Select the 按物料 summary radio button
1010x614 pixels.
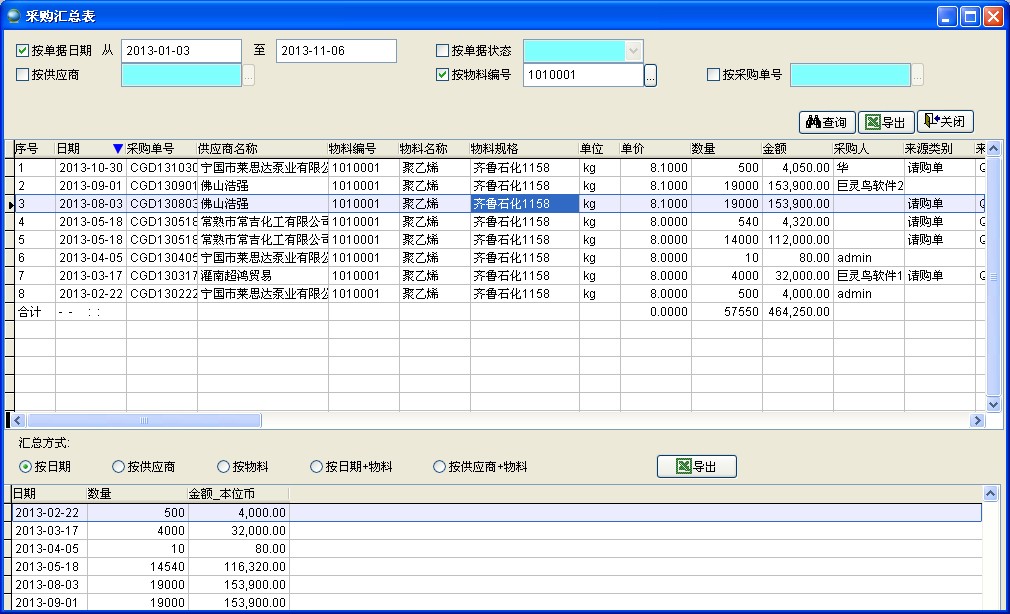tap(224, 467)
